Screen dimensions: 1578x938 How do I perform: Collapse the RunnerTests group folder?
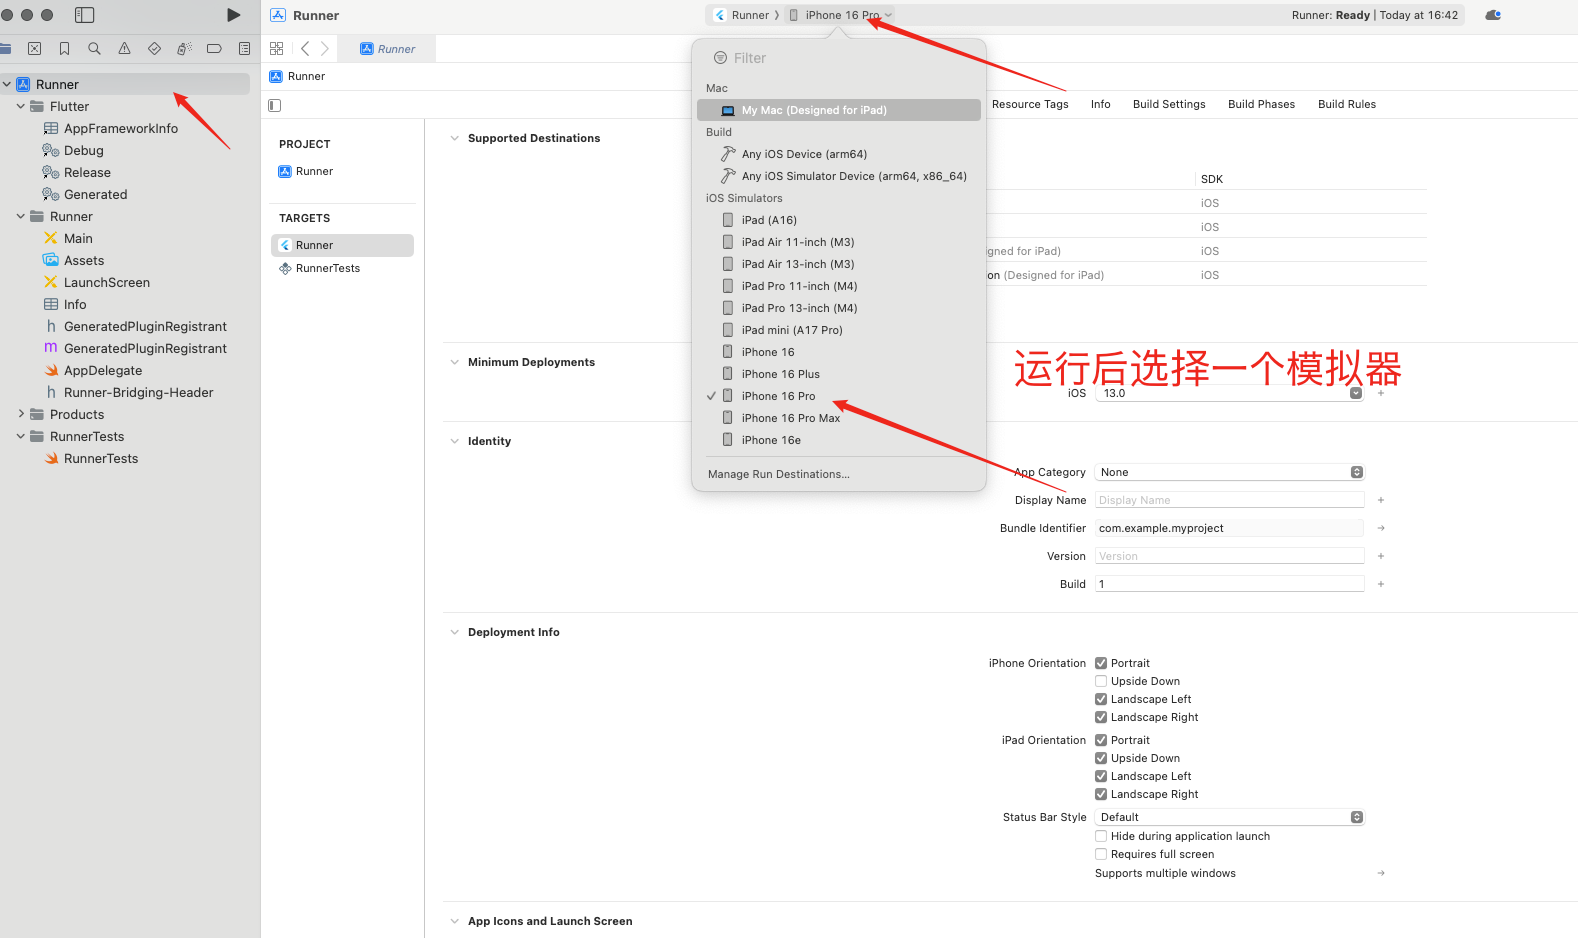click(21, 436)
